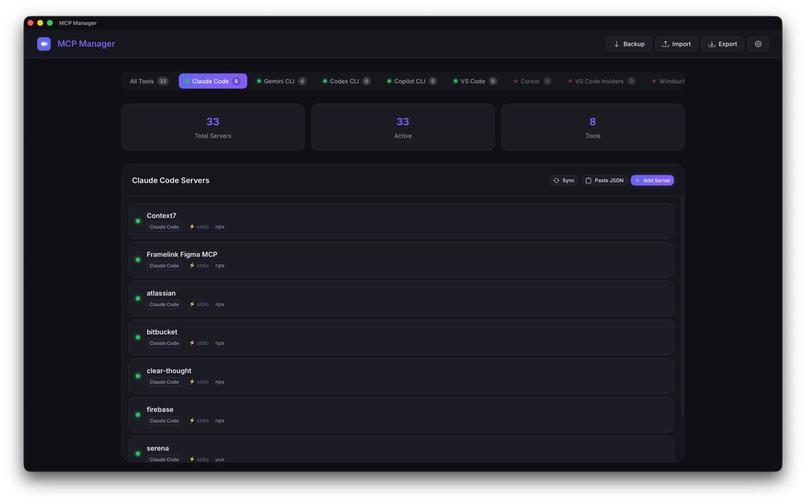Click the MCP Manager title text
Screen dimensions: 806x503
point(86,44)
